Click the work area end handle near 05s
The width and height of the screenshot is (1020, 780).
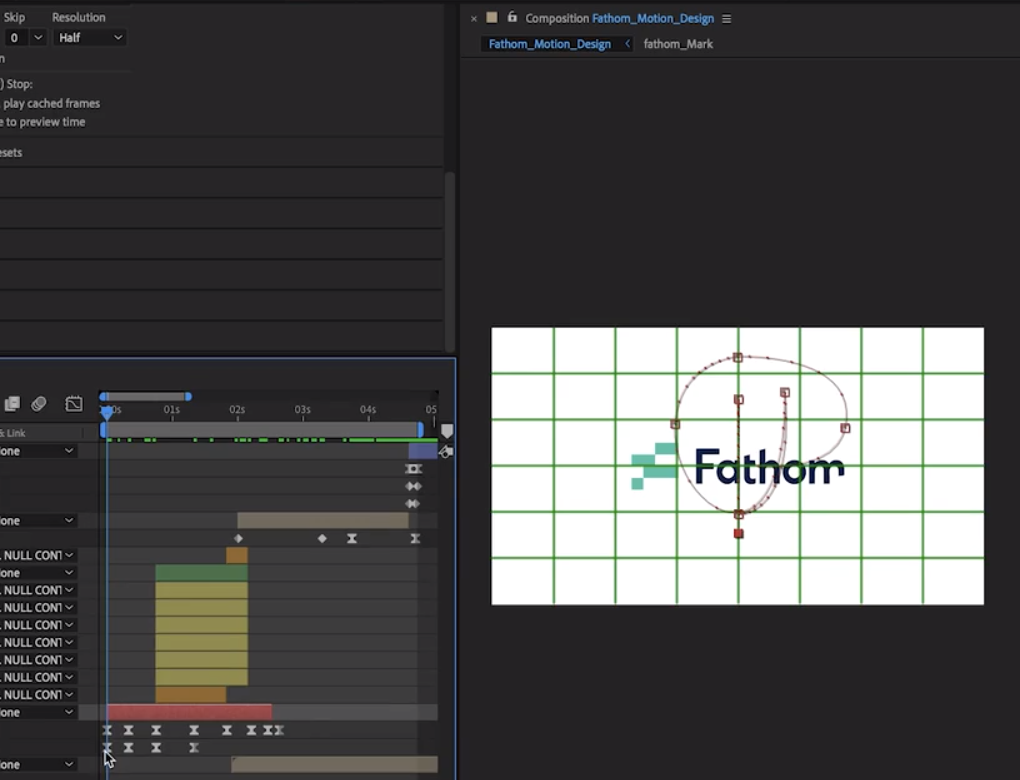click(x=421, y=430)
